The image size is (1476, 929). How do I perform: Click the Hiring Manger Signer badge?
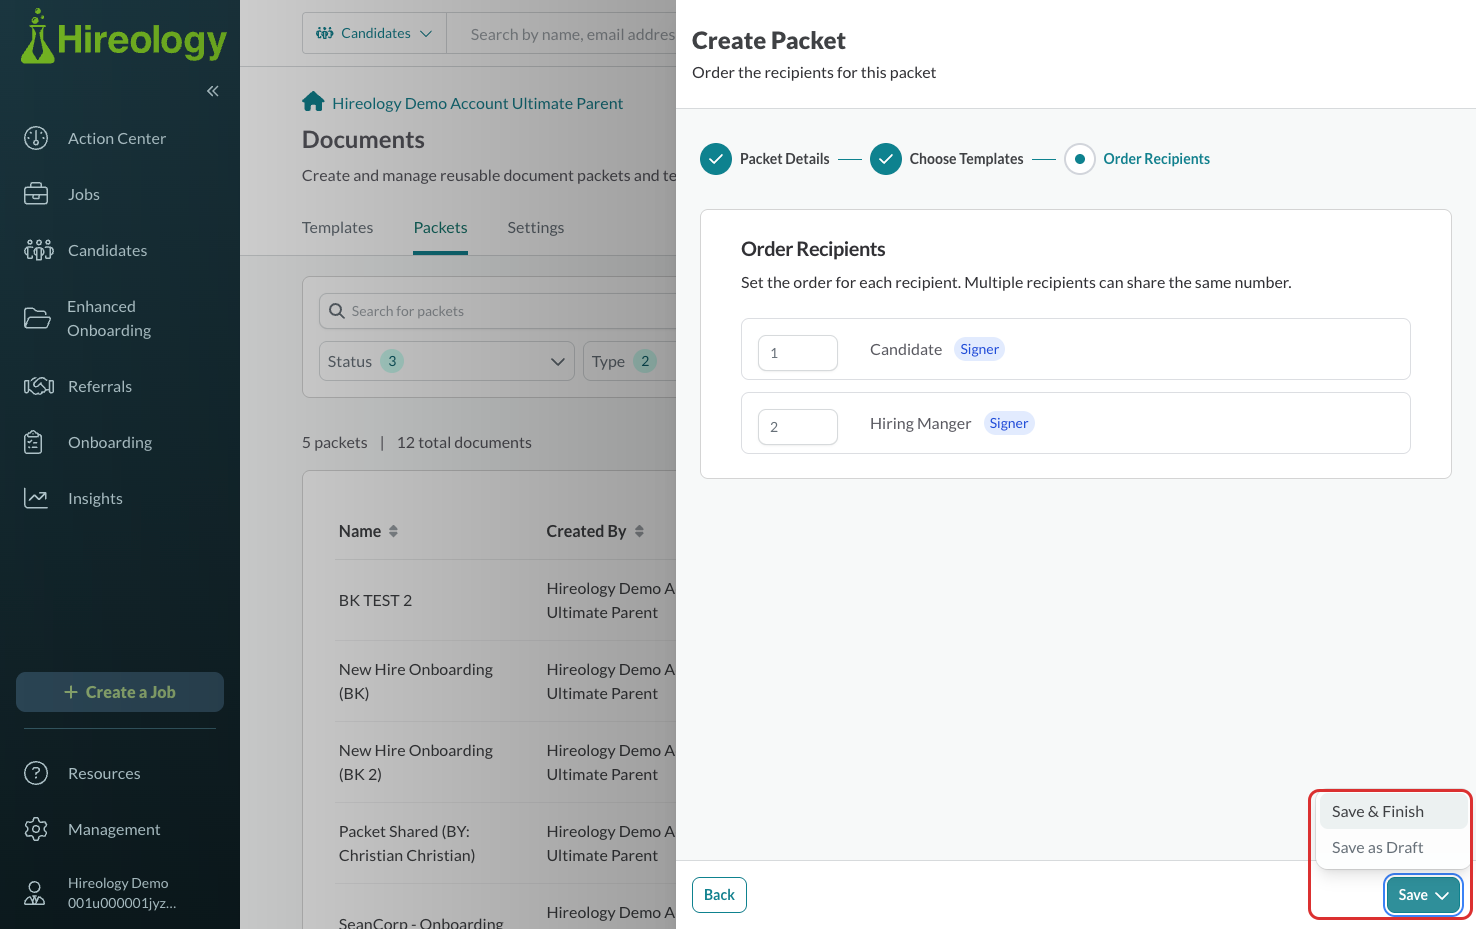pos(1008,423)
